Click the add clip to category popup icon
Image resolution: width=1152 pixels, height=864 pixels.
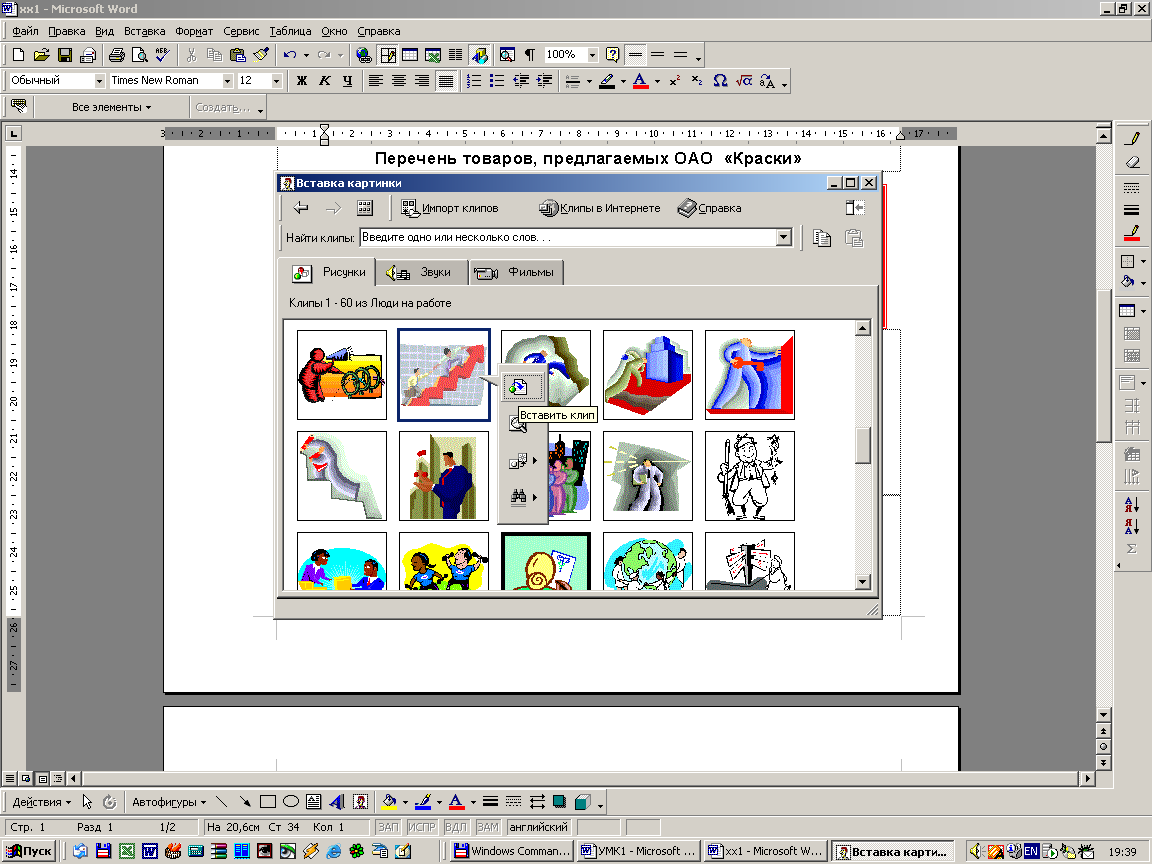518,461
